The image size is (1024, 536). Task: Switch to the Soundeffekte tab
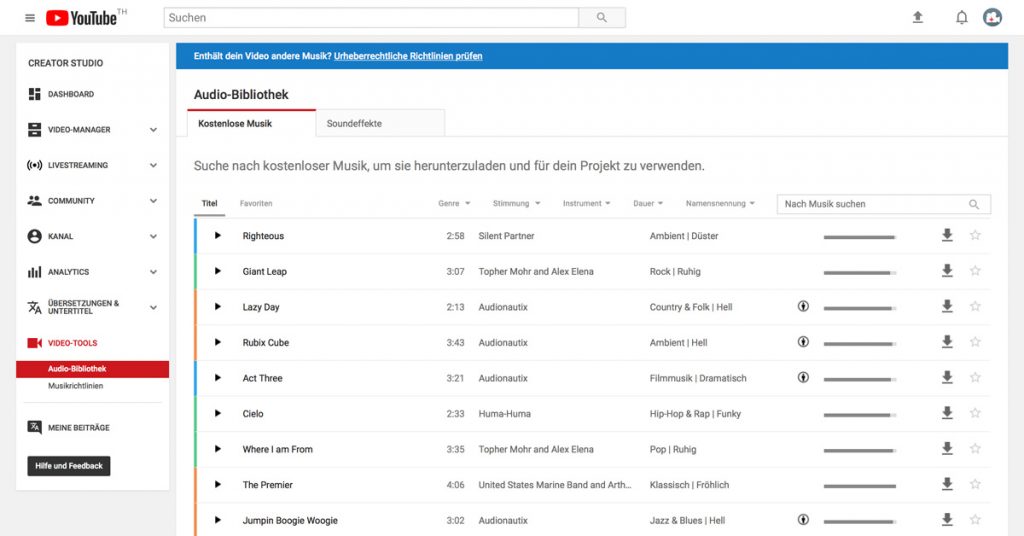tap(380, 123)
